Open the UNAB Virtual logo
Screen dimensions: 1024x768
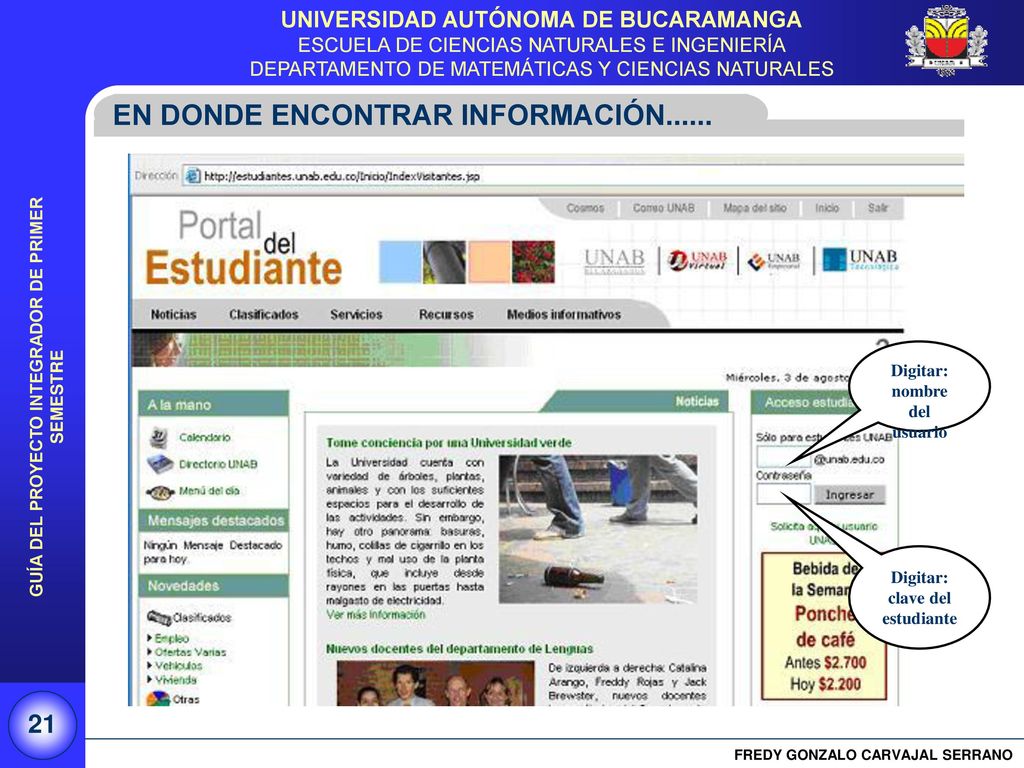coord(697,261)
